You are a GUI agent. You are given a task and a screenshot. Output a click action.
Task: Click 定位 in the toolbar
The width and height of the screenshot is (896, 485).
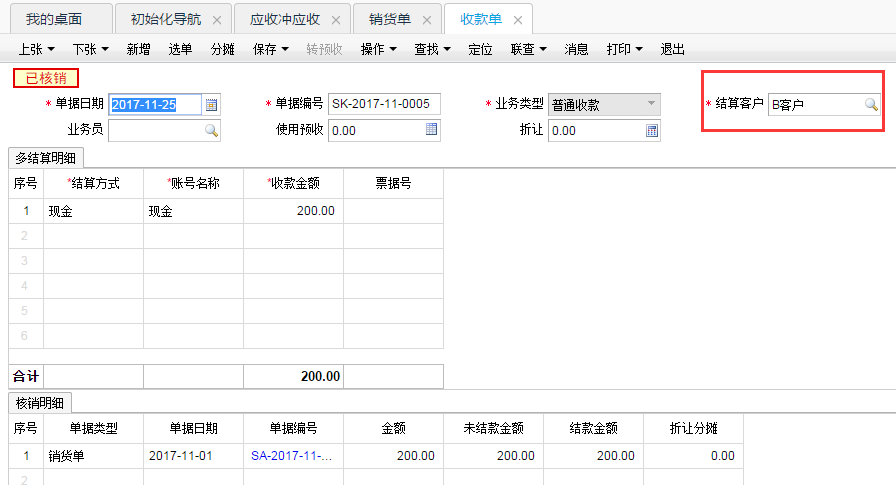480,49
